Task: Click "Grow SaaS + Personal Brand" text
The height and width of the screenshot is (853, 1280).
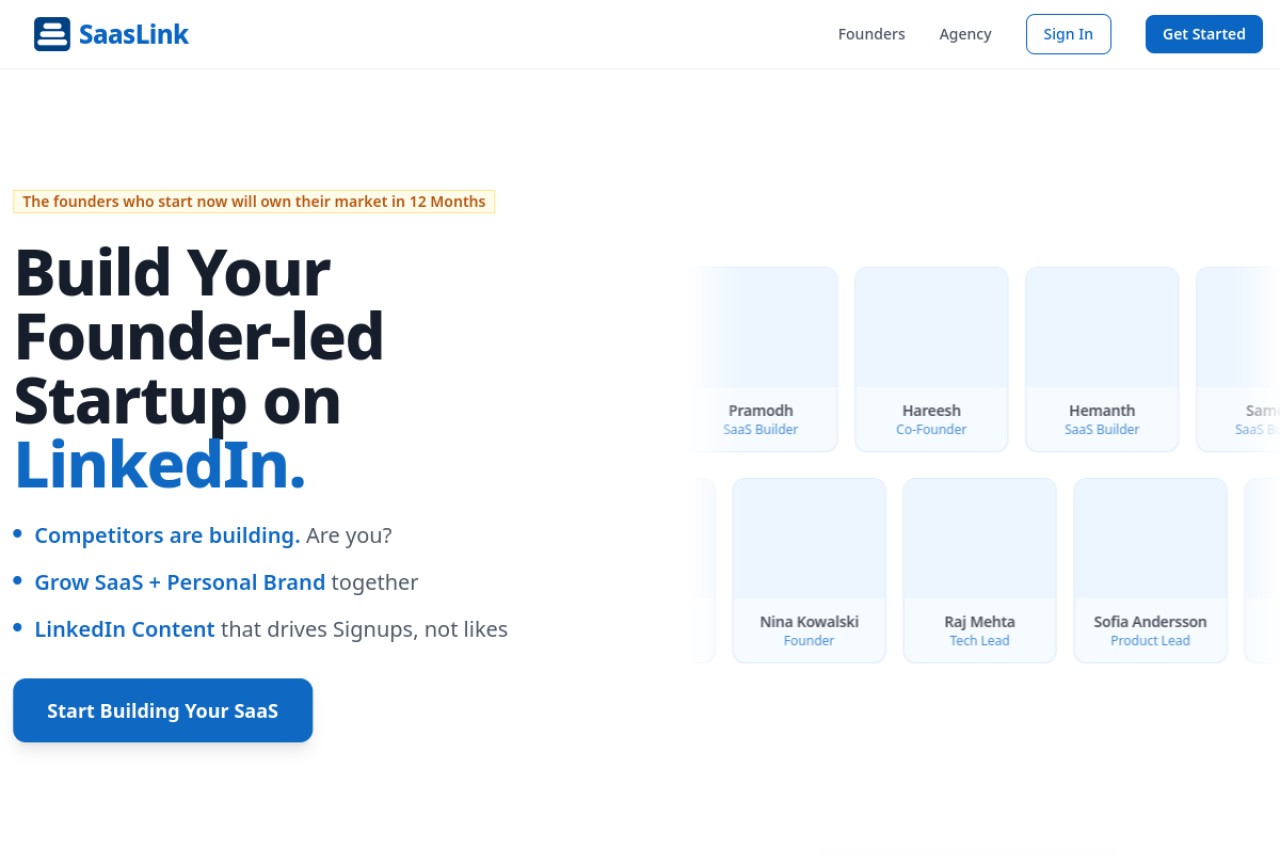Action: [x=180, y=582]
